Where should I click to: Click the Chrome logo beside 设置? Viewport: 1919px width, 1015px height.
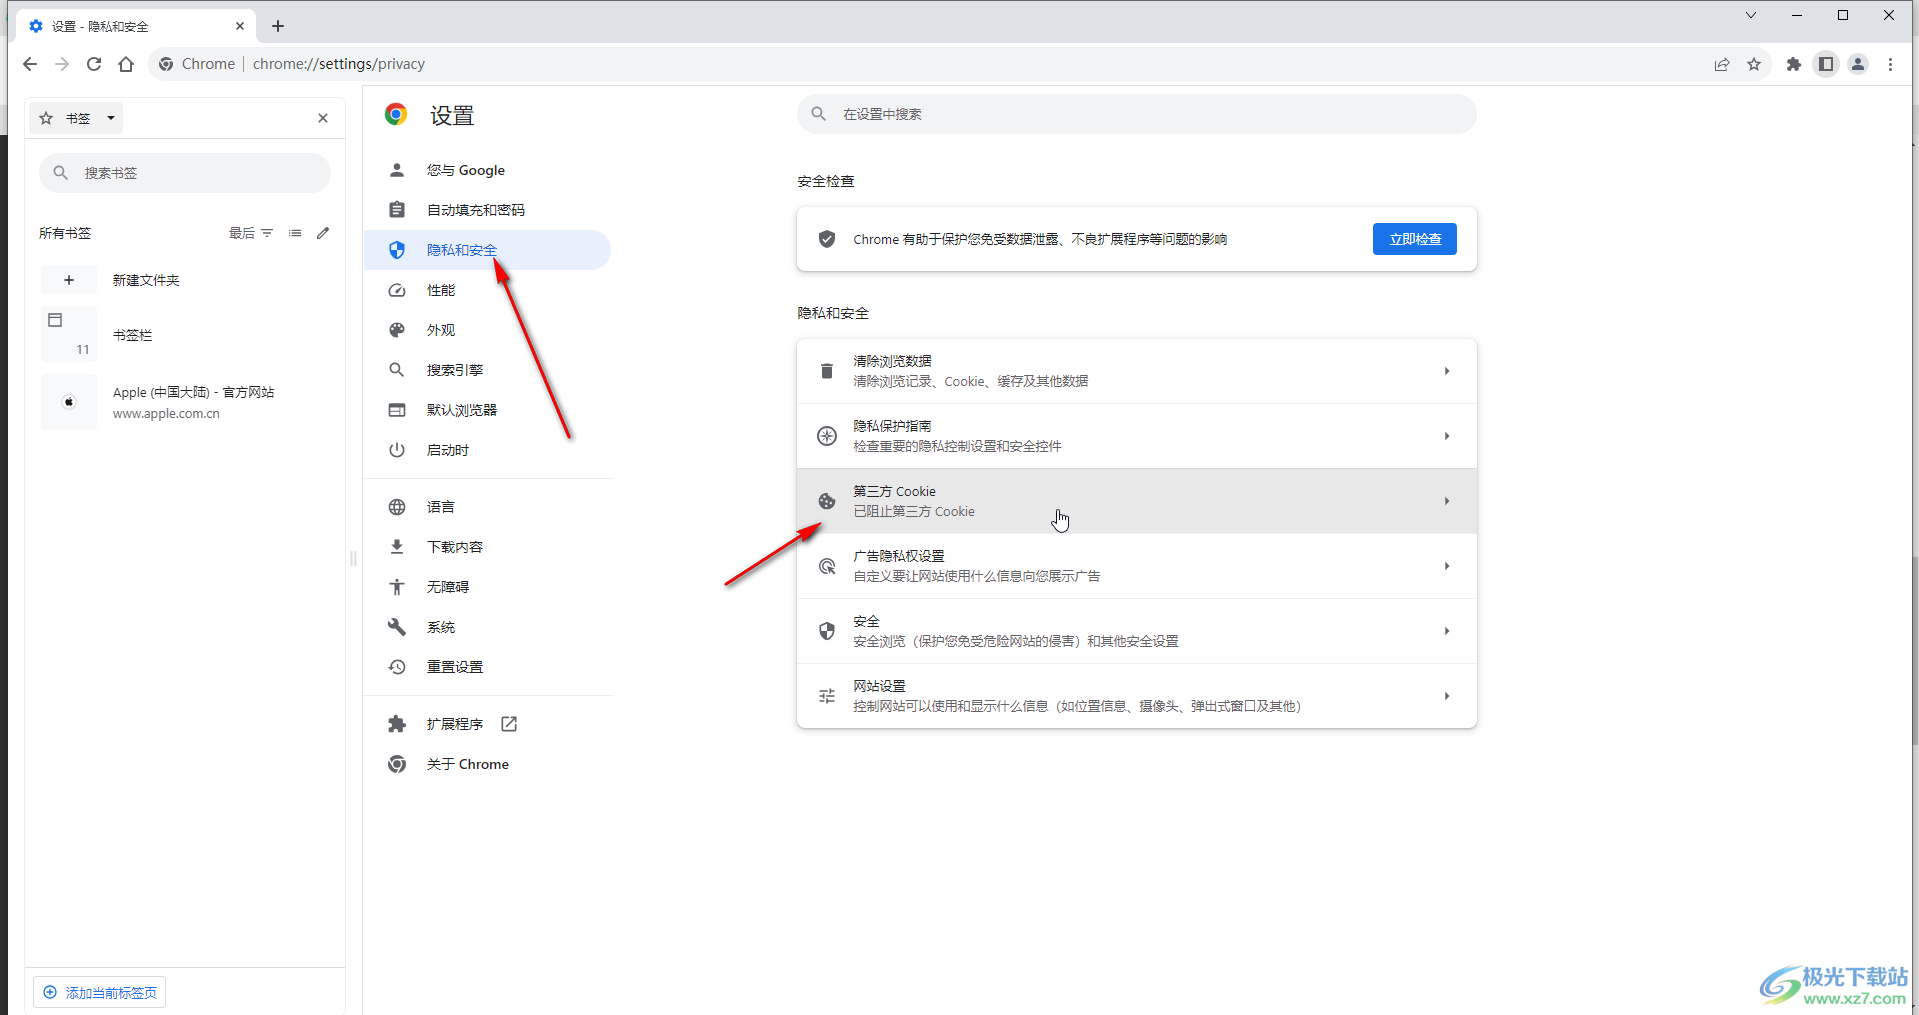[396, 114]
